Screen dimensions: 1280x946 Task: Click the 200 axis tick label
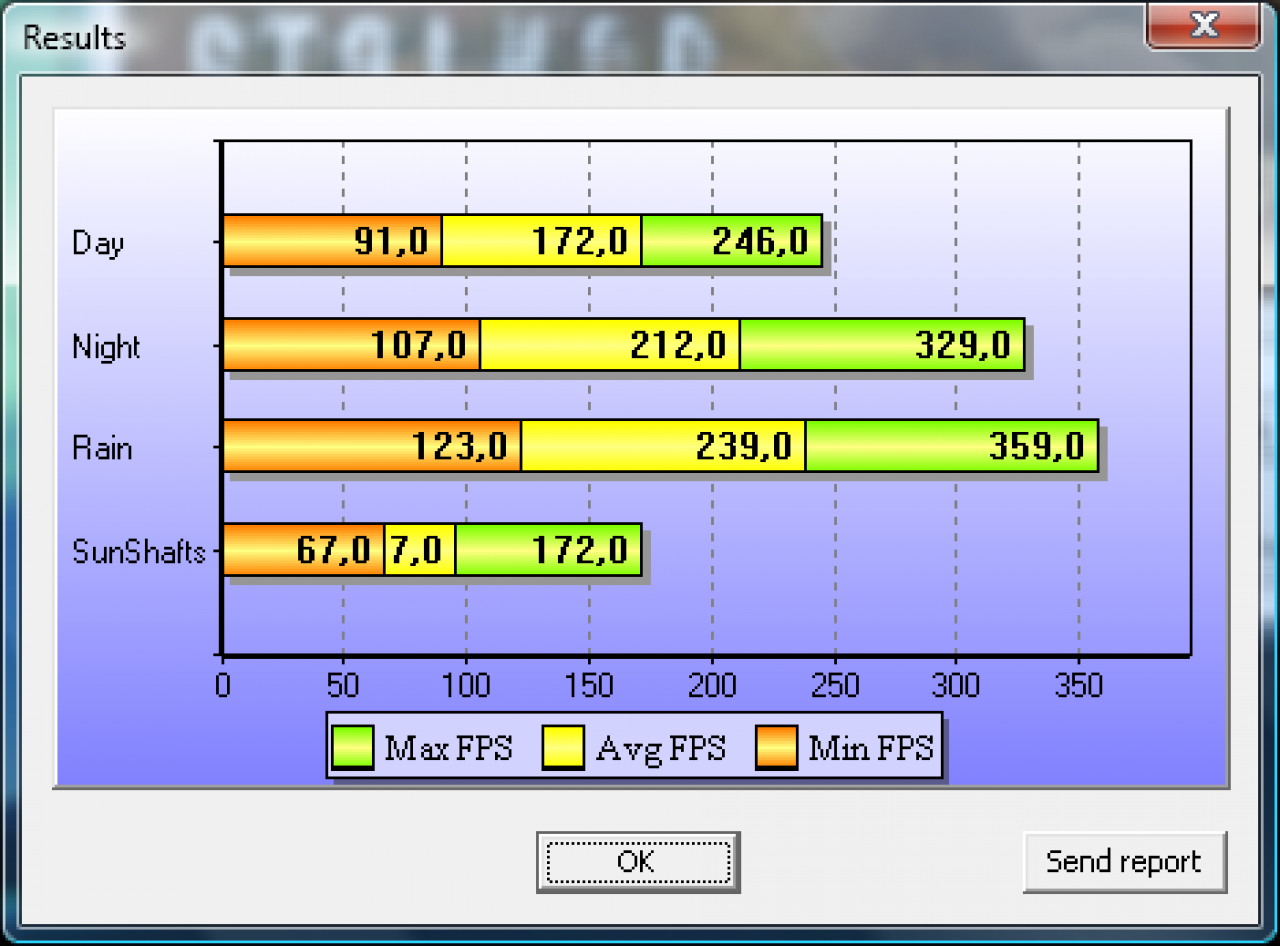pyautogui.click(x=712, y=685)
